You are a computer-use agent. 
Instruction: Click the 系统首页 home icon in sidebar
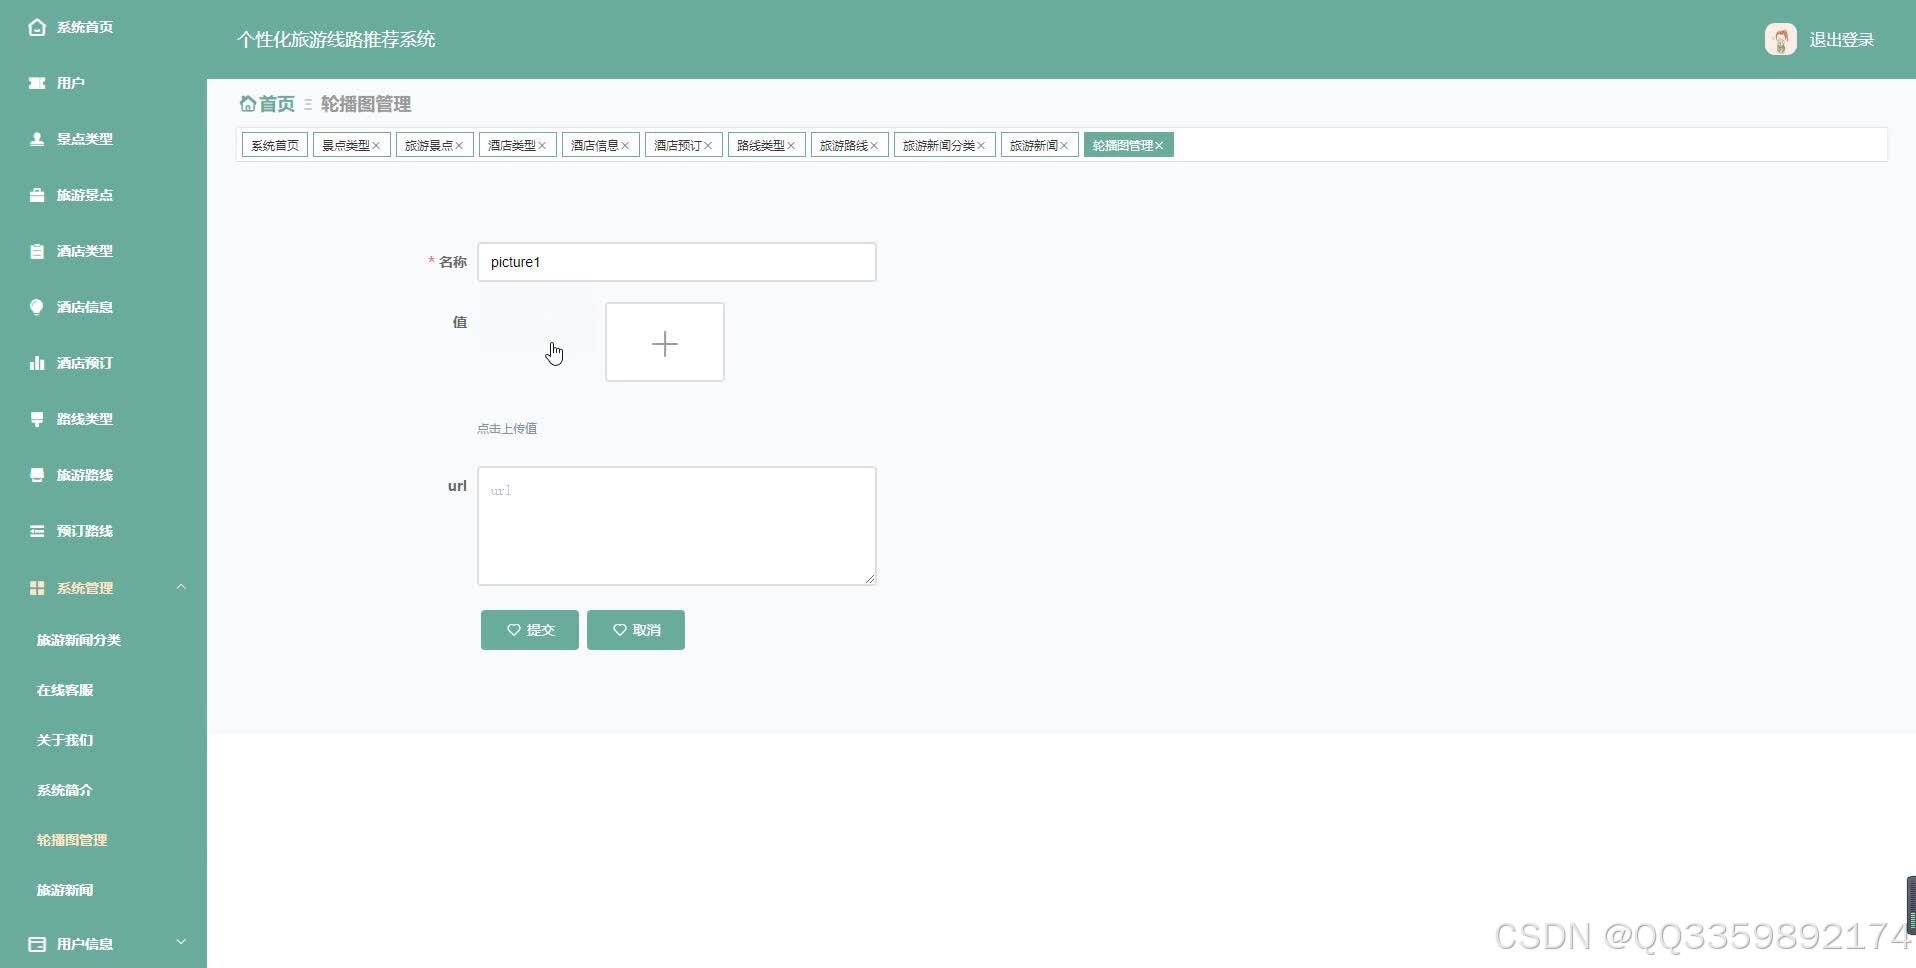pos(37,27)
